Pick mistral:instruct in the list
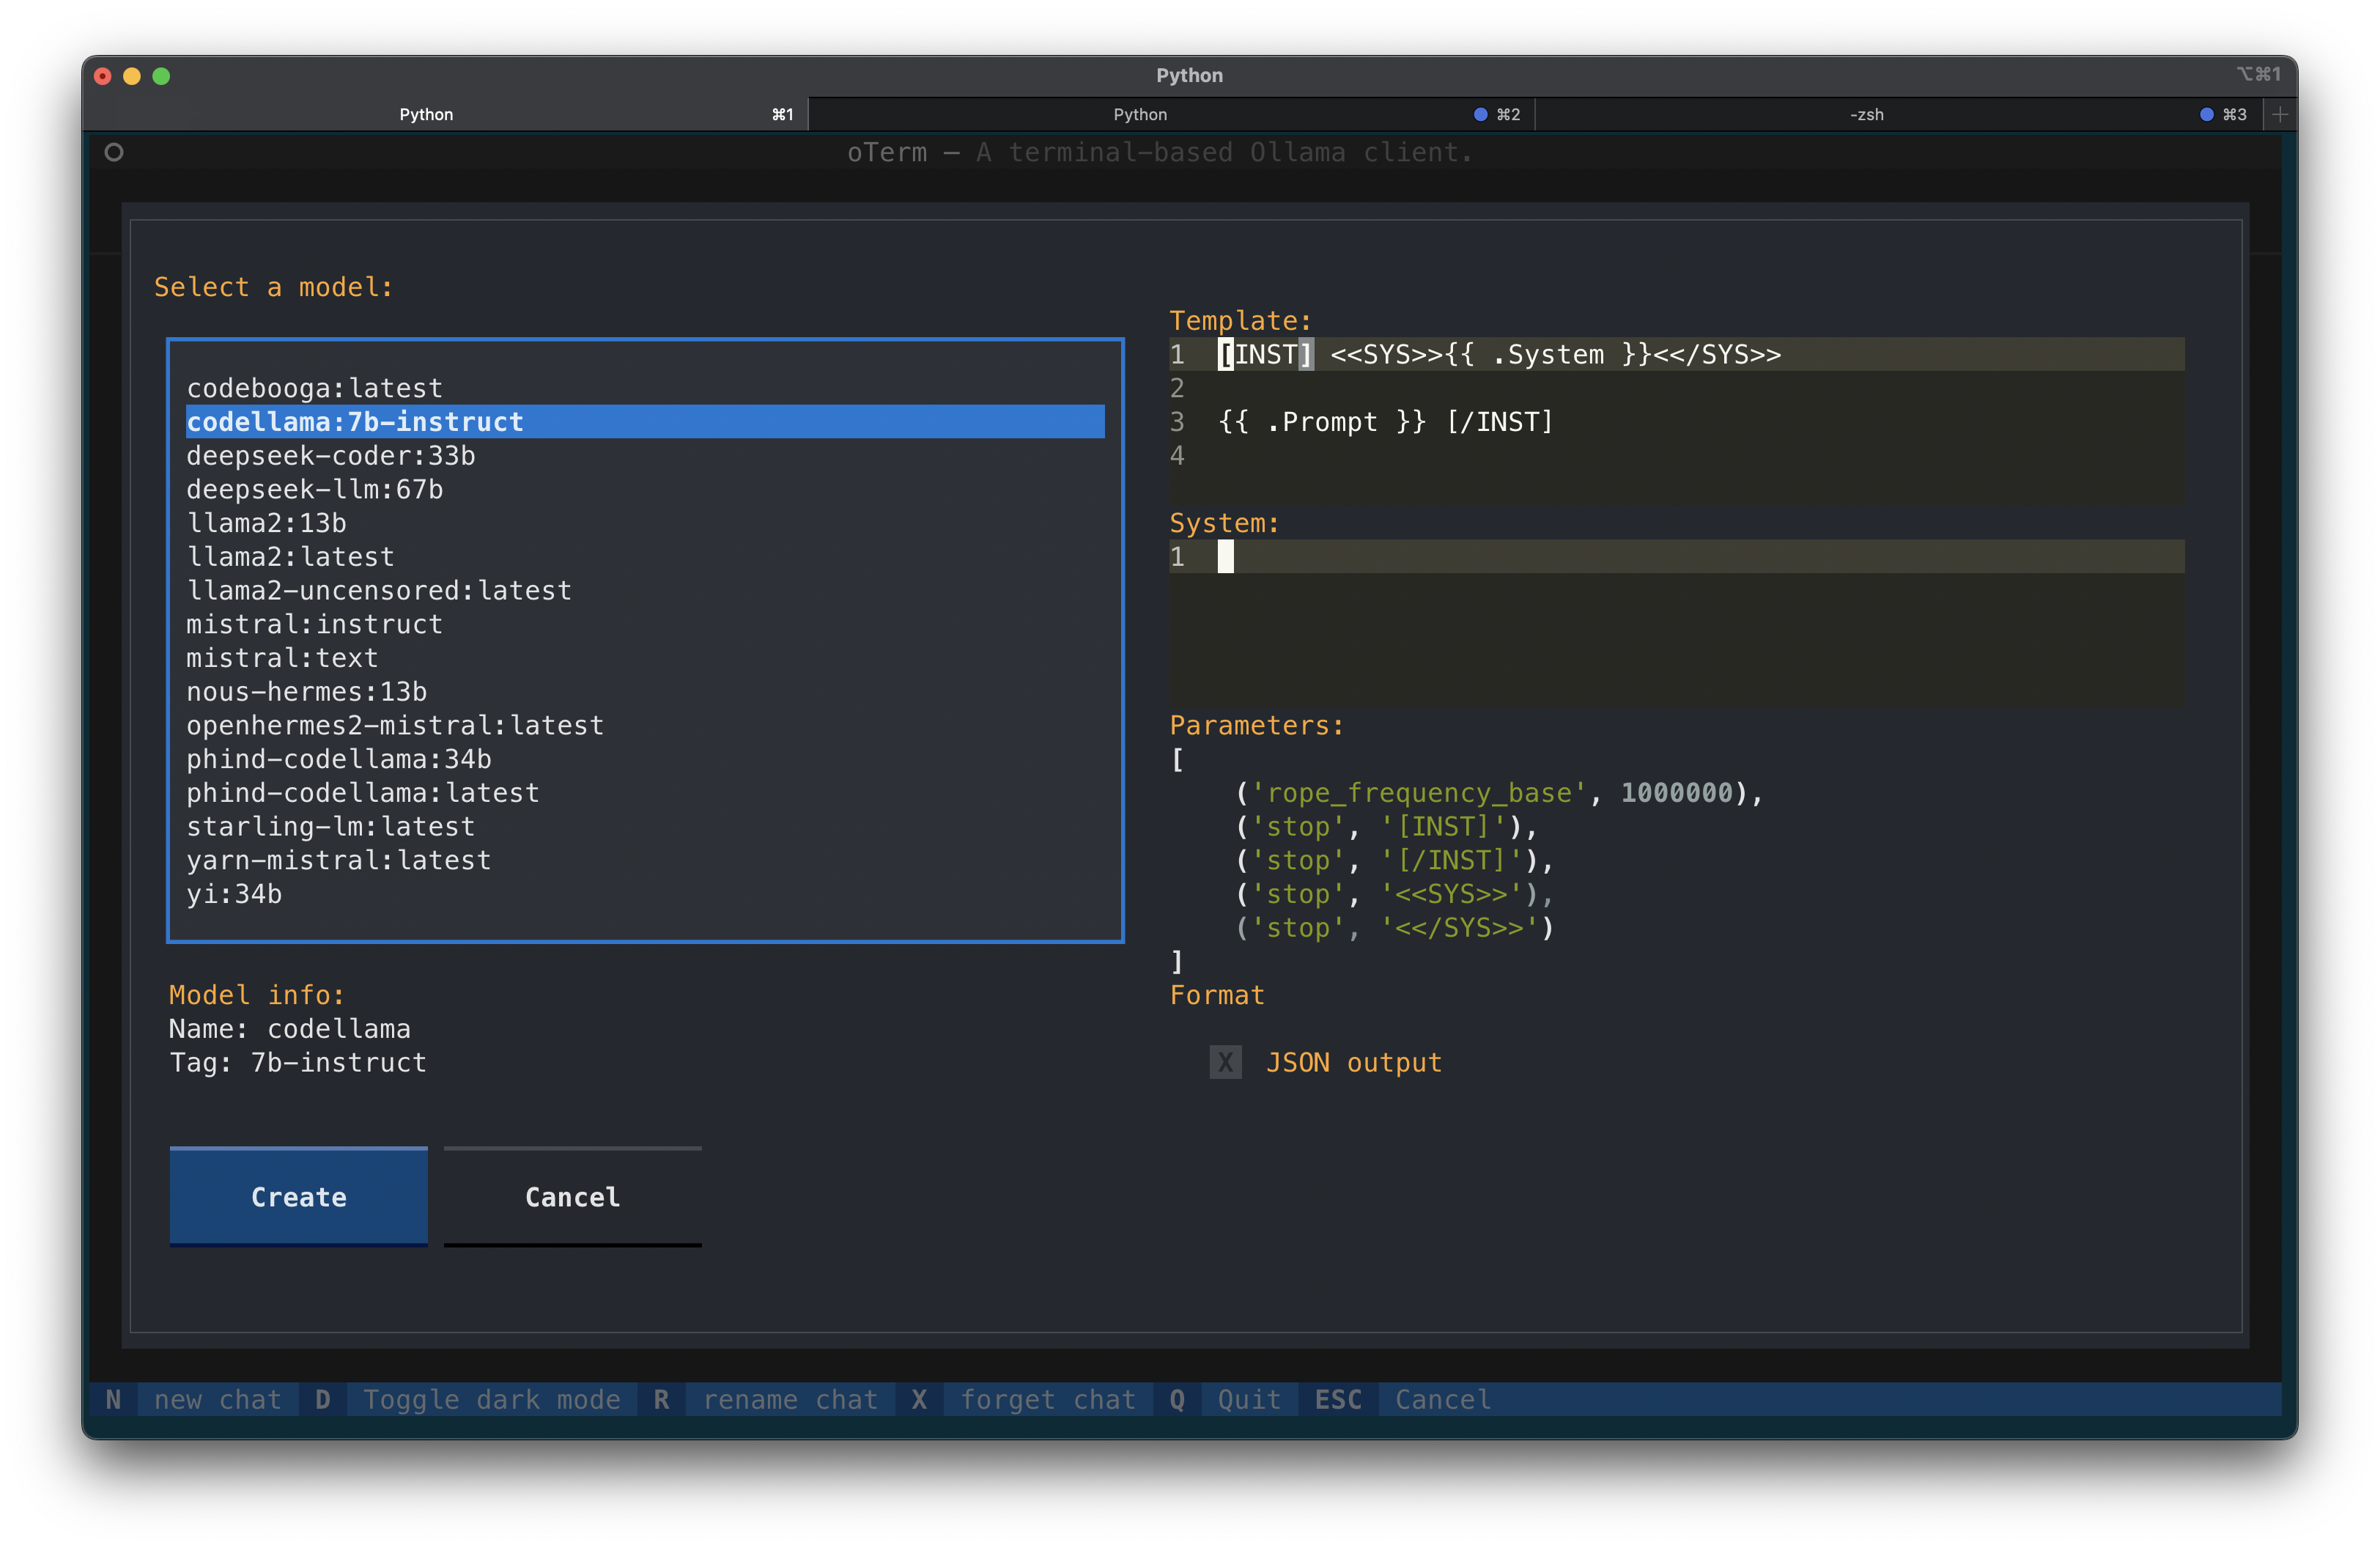Image resolution: width=2380 pixels, height=1548 pixels. tap(314, 624)
